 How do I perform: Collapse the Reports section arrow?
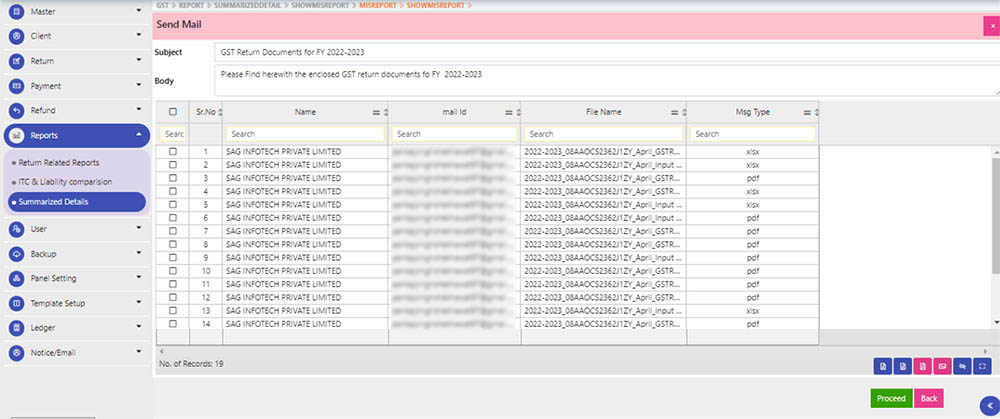click(138, 135)
